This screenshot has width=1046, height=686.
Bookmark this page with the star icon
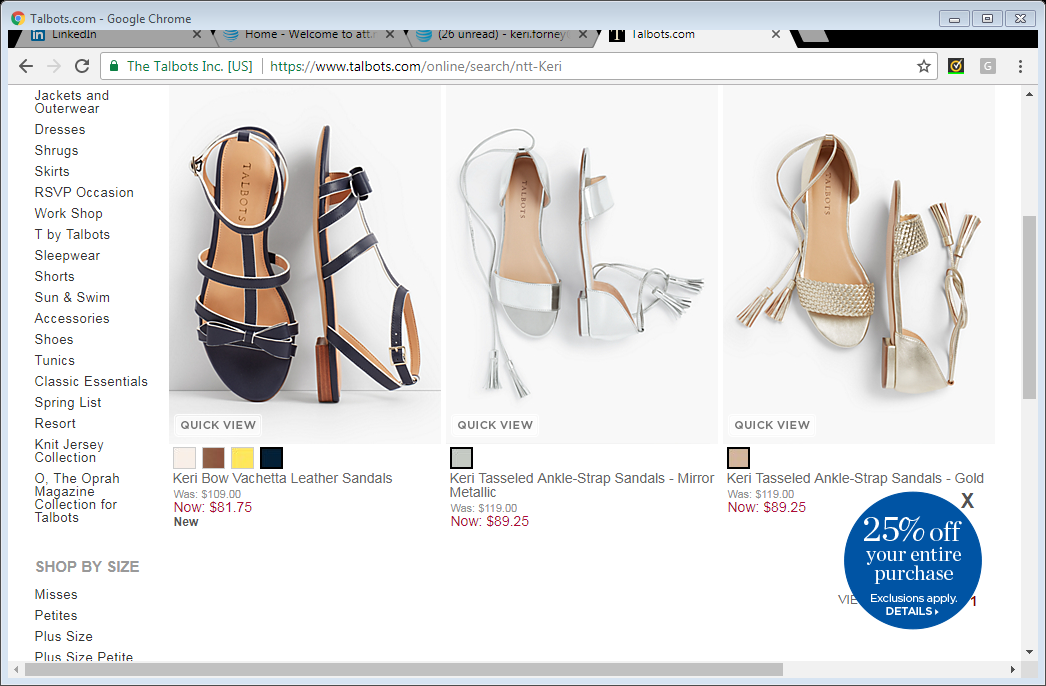(x=923, y=66)
